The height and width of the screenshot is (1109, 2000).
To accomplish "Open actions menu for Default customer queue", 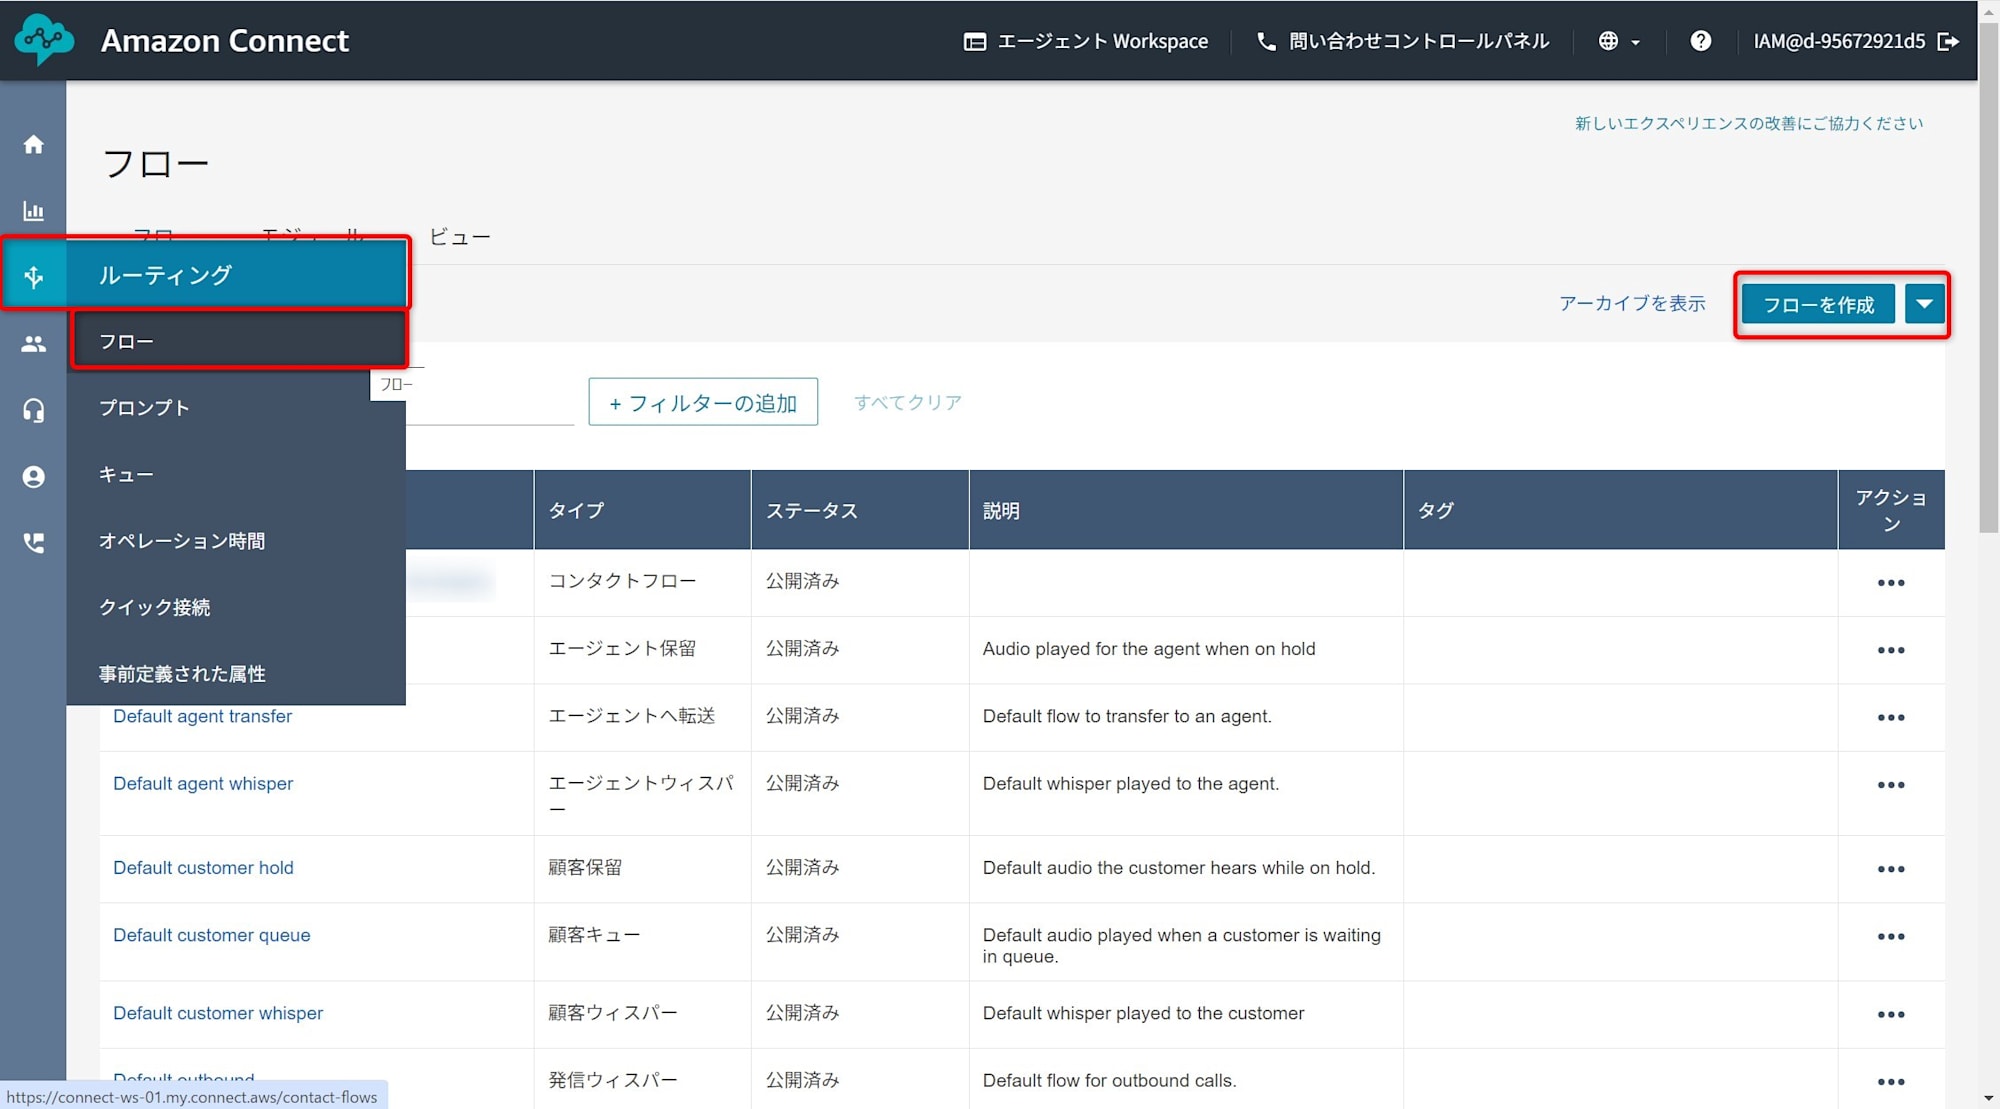I will coord(1890,937).
